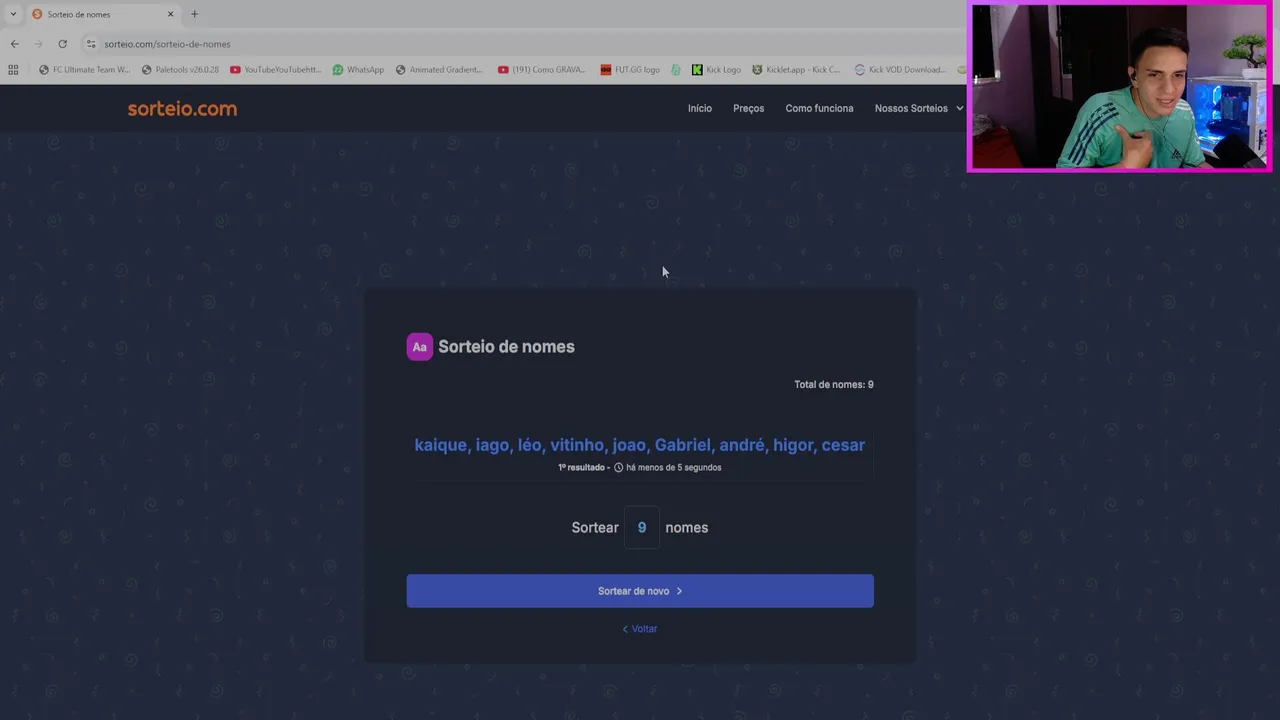The height and width of the screenshot is (720, 1280).
Task: Click the address bar URL
Action: [x=167, y=44]
